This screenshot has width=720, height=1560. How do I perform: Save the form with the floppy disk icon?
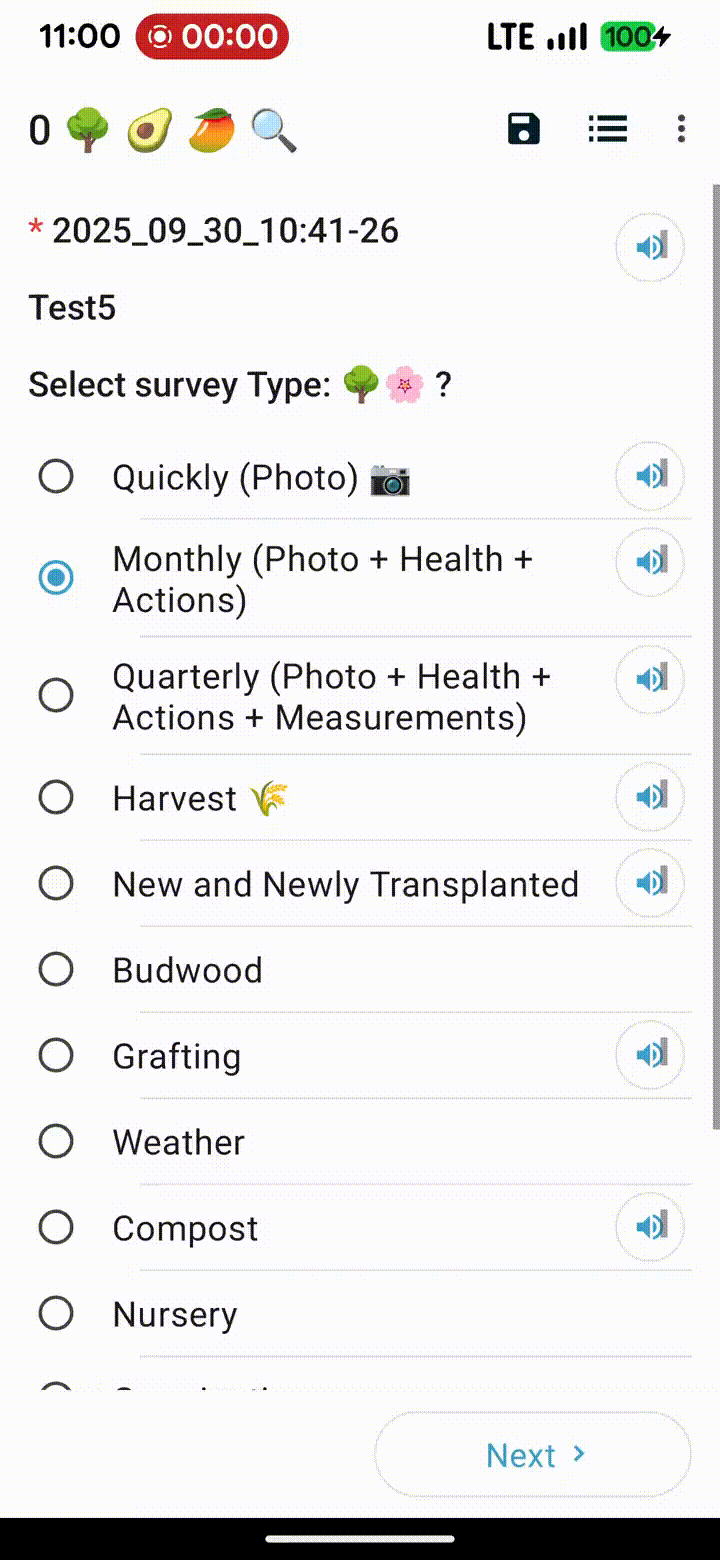[524, 129]
